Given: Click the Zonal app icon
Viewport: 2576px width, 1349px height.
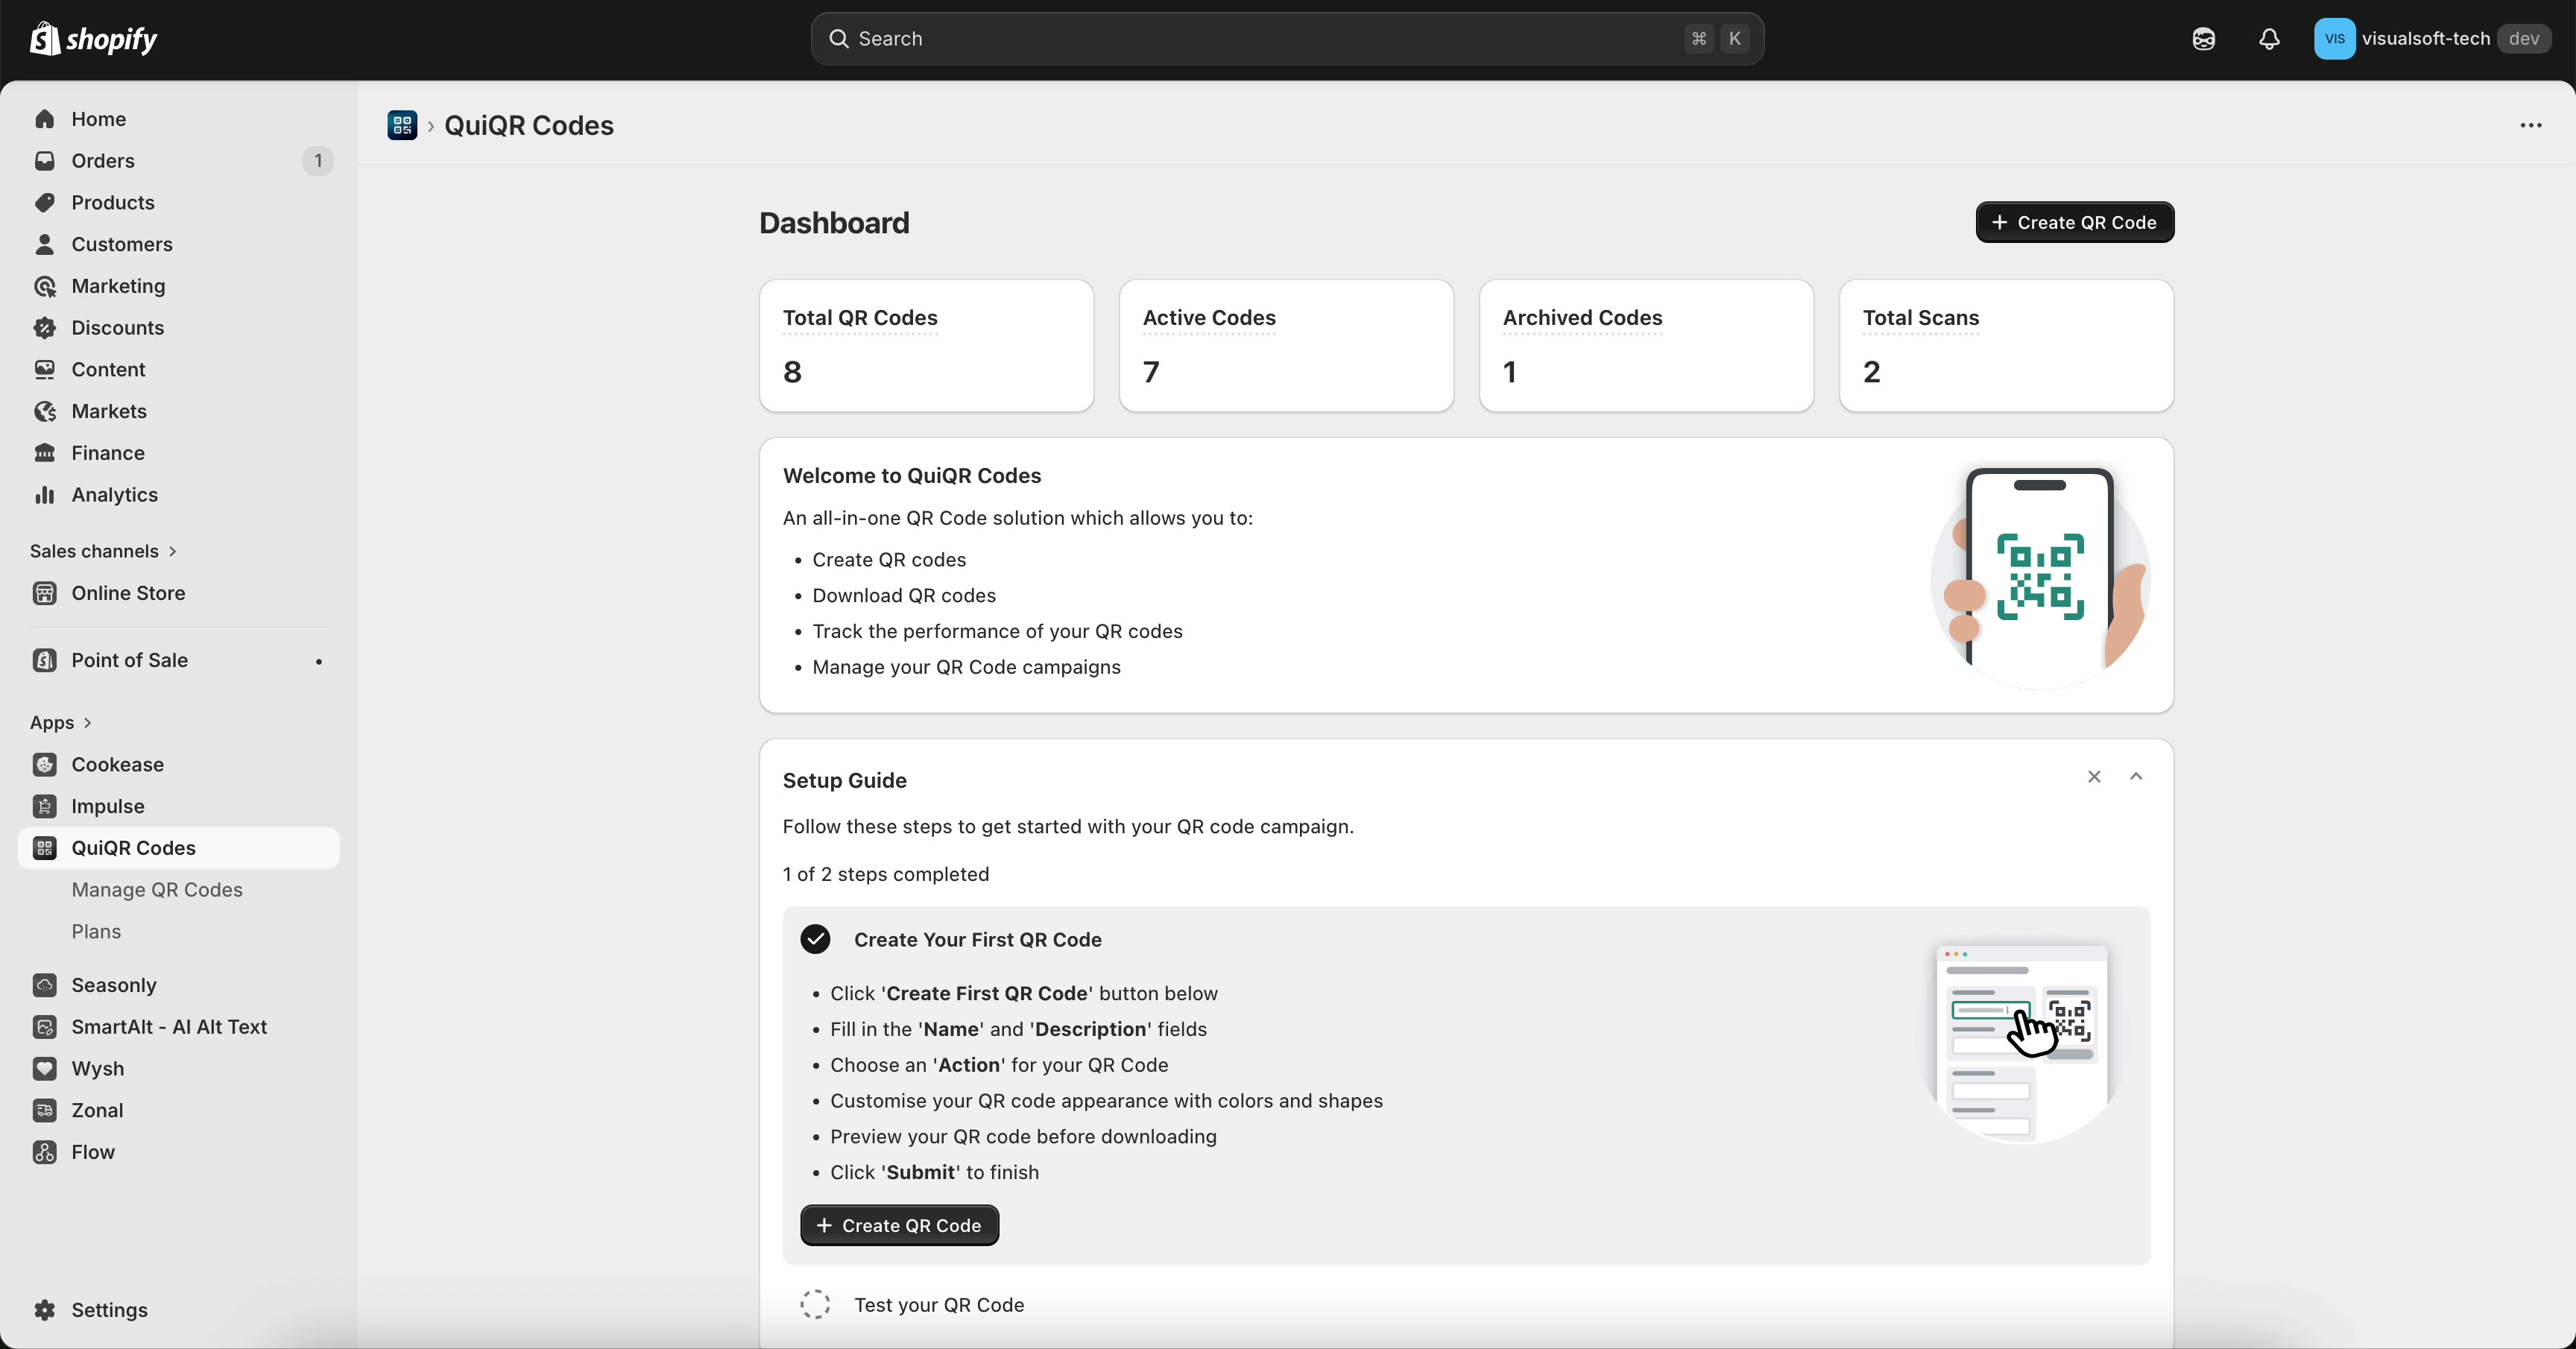Looking at the screenshot, I should point(45,1110).
